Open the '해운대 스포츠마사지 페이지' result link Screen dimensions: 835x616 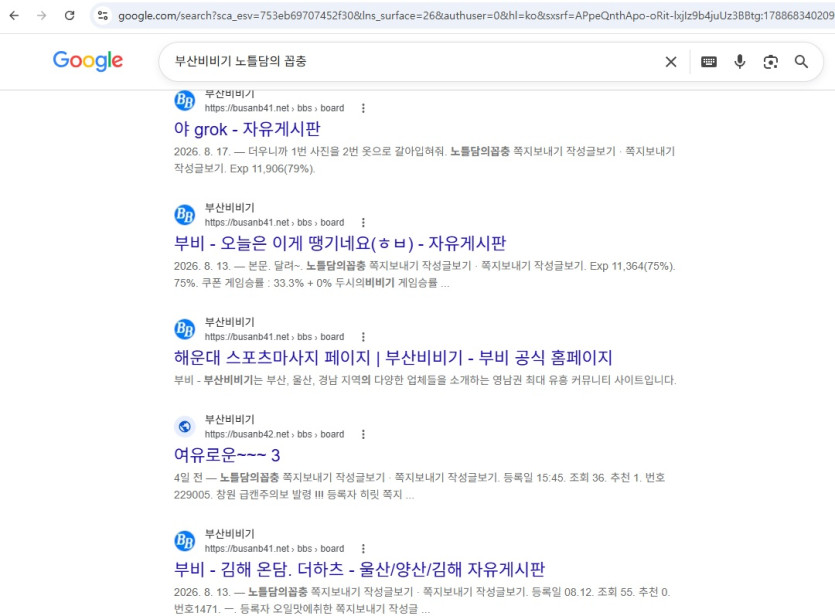[x=393, y=358]
